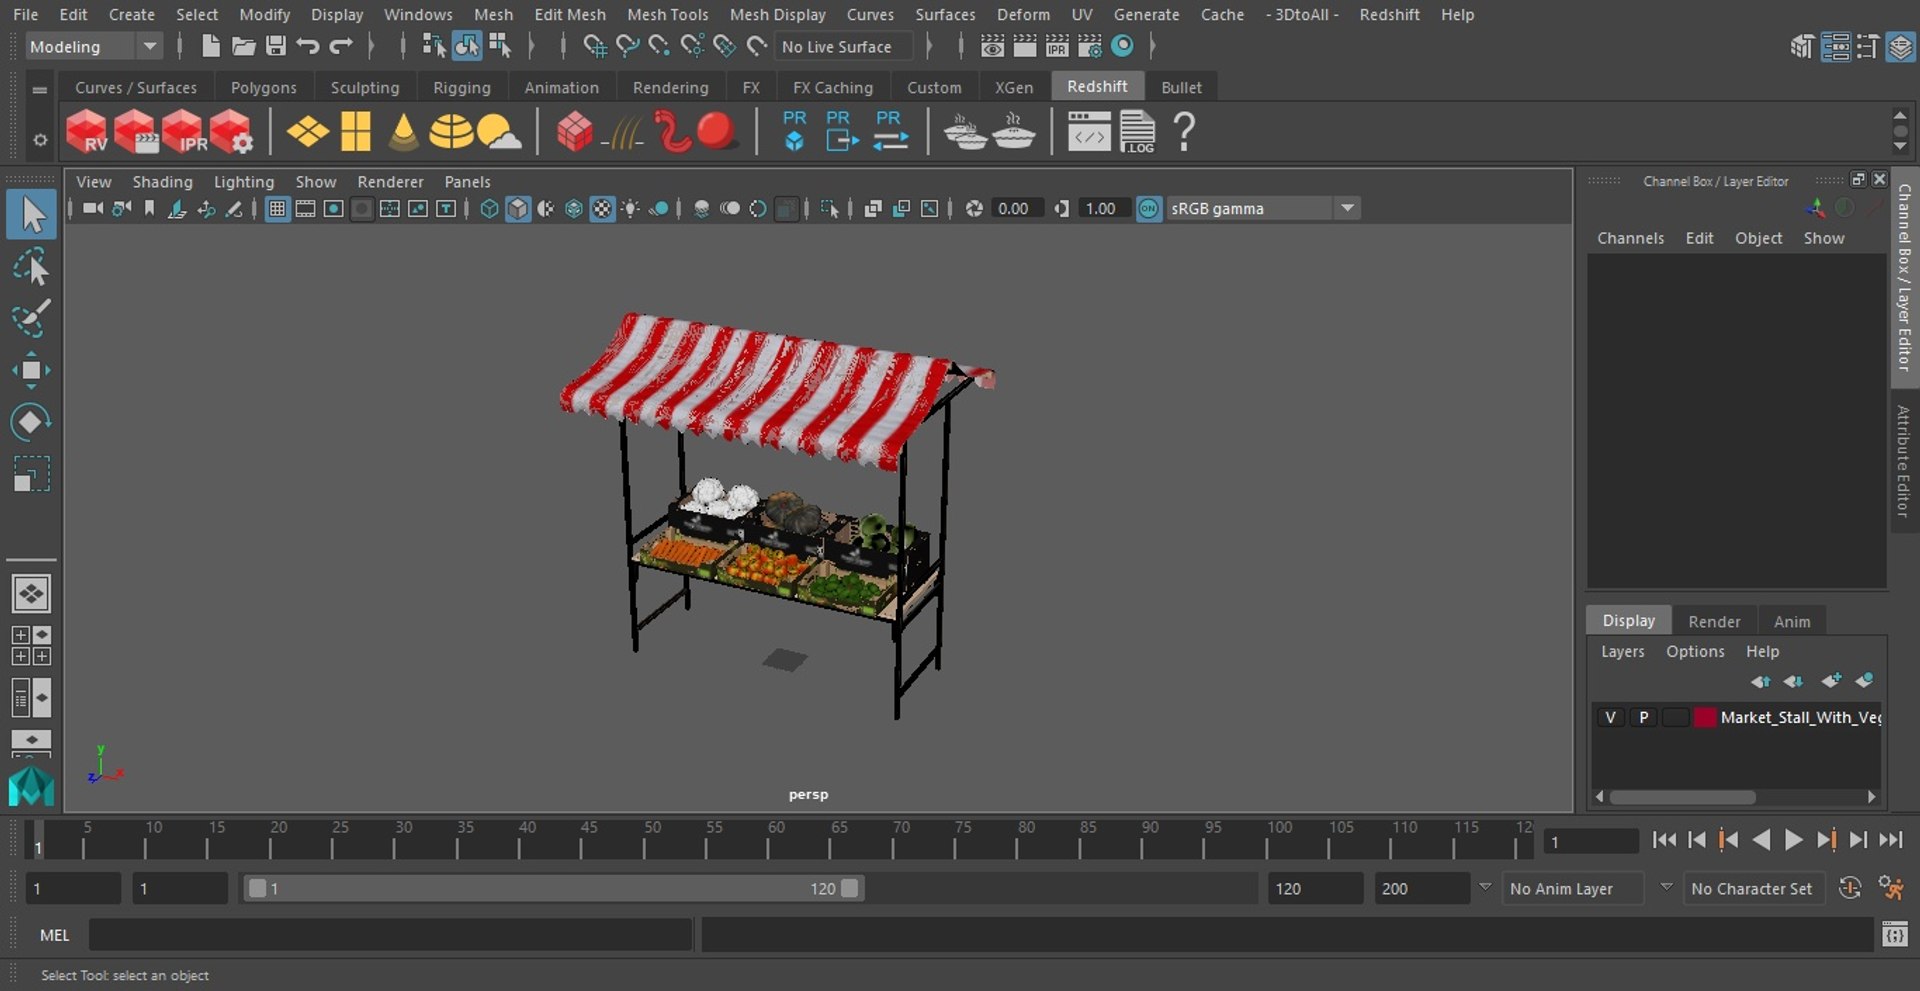
Task: Click the Select tool arrow
Action: (x=31, y=215)
